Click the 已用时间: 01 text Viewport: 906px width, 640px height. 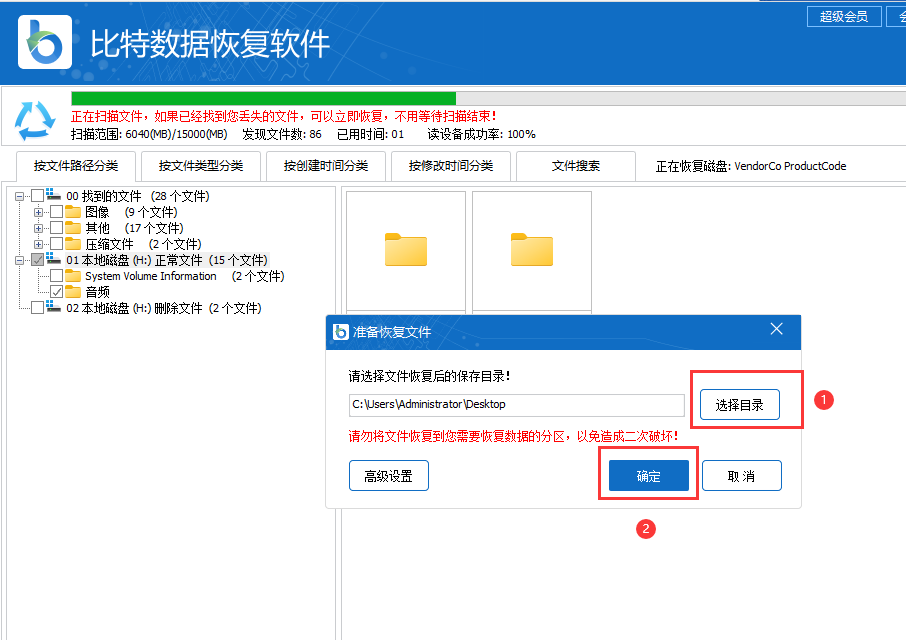370,134
